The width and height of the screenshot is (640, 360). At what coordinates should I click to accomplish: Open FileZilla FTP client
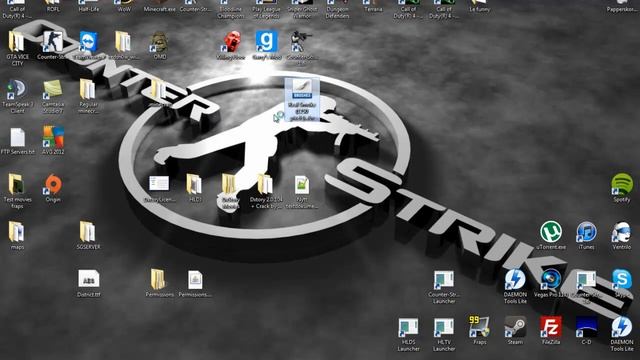551,327
